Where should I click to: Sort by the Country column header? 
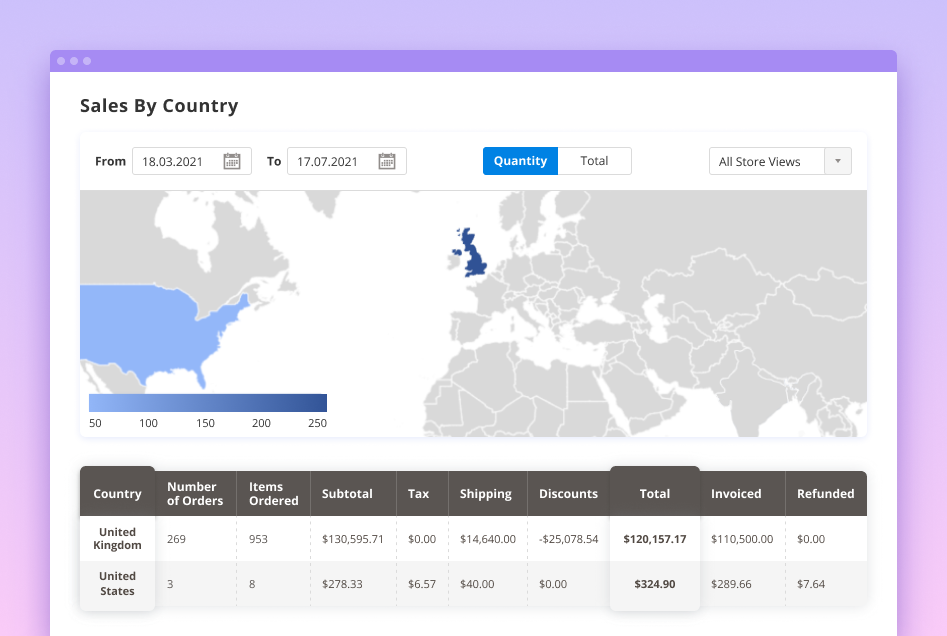coord(117,494)
